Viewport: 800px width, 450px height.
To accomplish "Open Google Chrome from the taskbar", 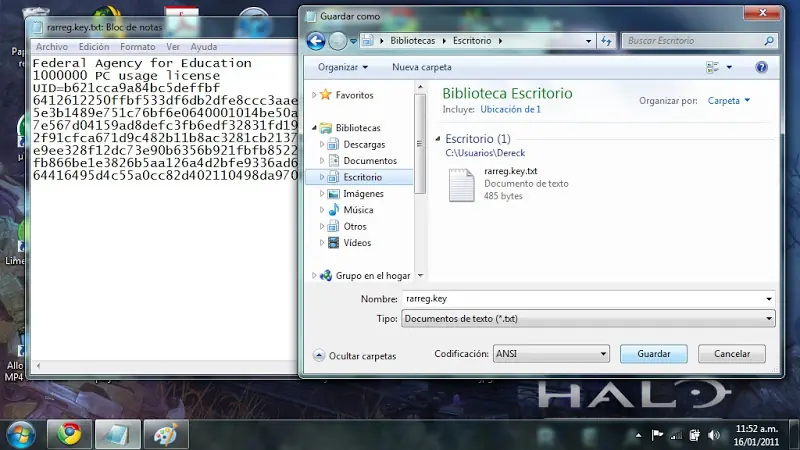I will coord(69,434).
